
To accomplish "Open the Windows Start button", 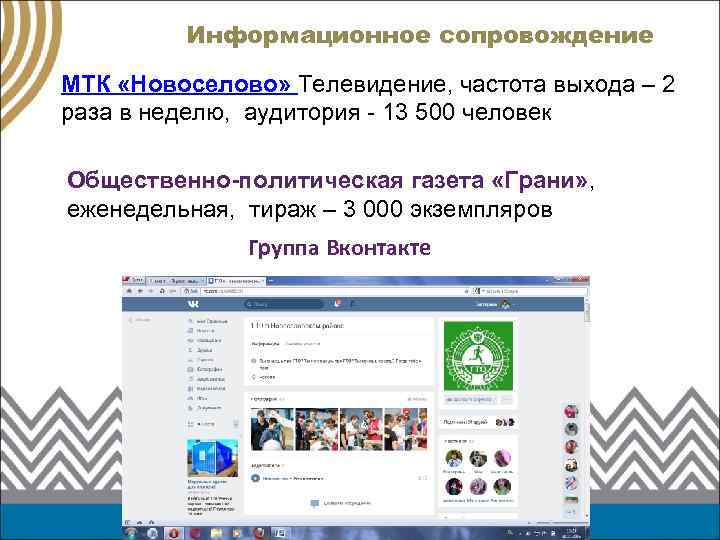I will coord(131,533).
